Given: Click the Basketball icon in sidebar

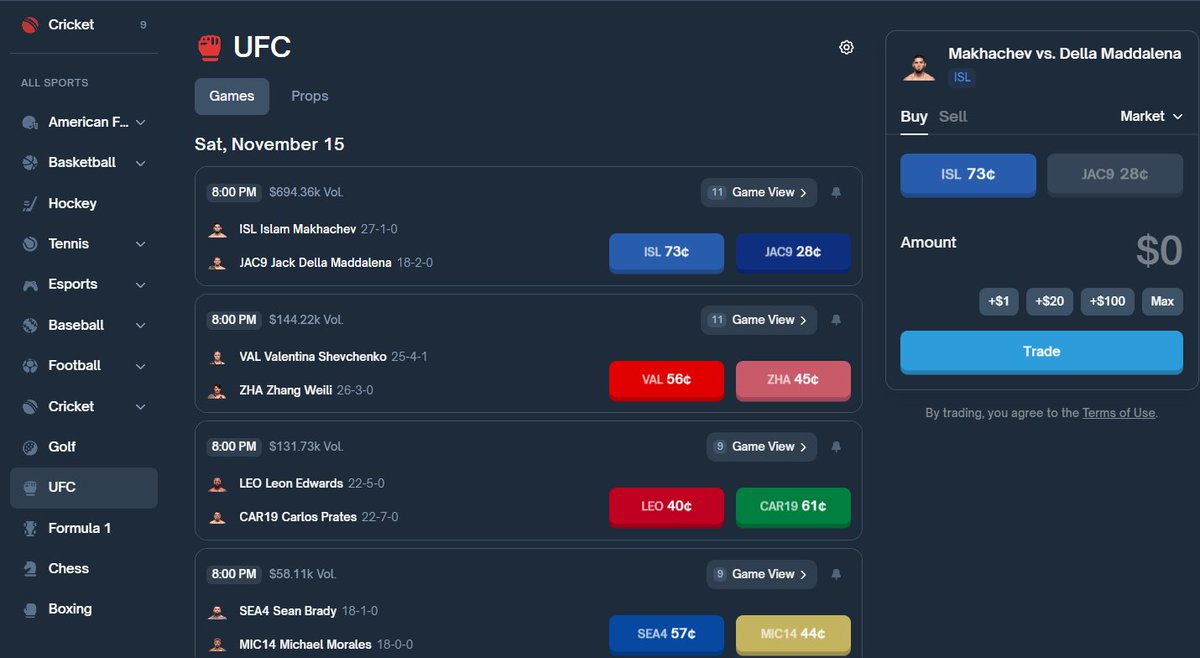Looking at the screenshot, I should pos(30,162).
